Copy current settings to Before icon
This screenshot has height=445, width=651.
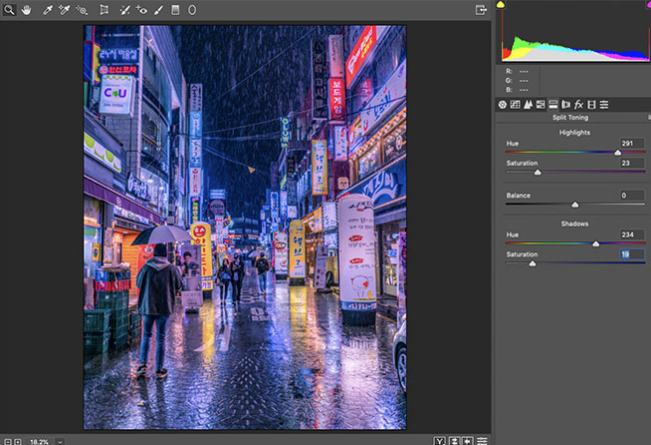click(467, 441)
